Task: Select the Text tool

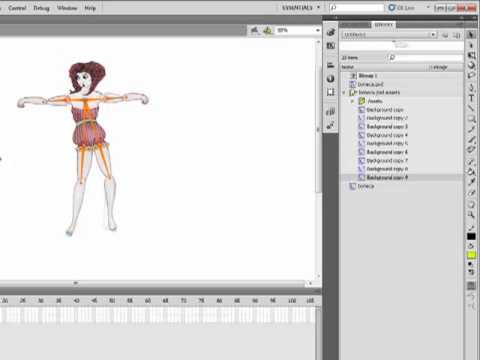Action: pos(471,98)
